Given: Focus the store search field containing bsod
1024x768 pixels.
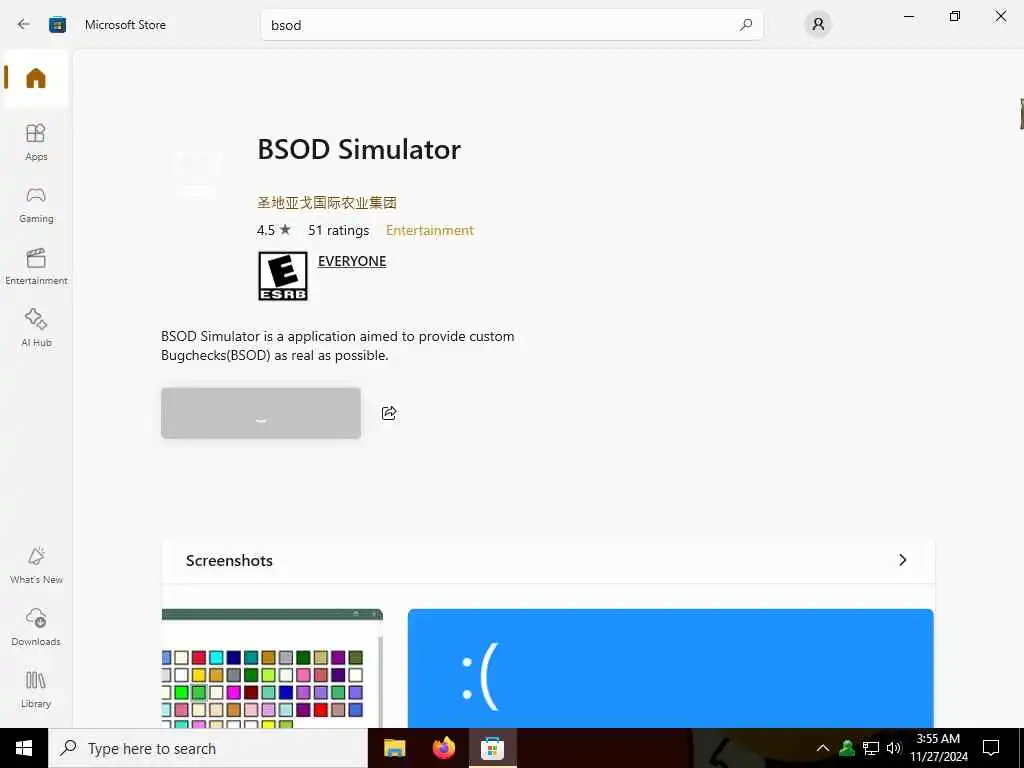Looking at the screenshot, I should coord(511,25).
